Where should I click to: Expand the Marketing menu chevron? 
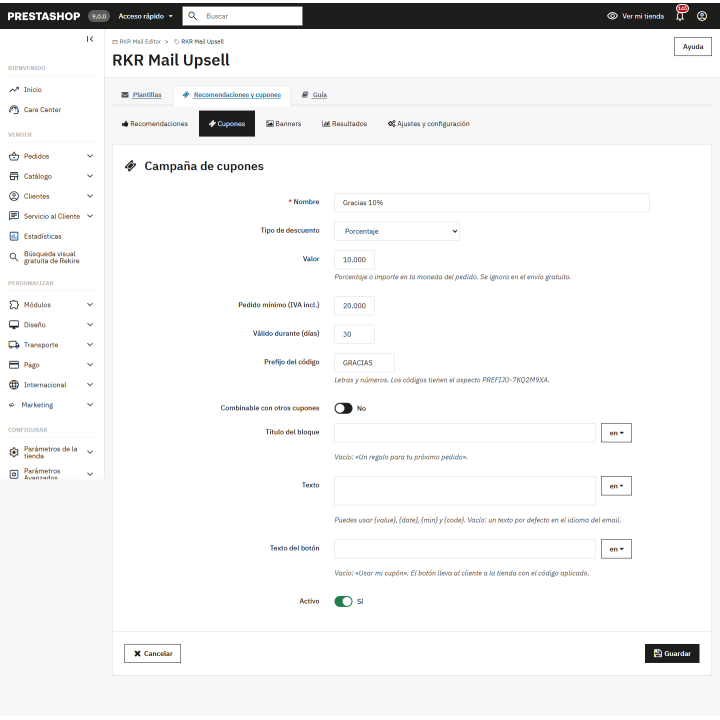click(x=90, y=405)
